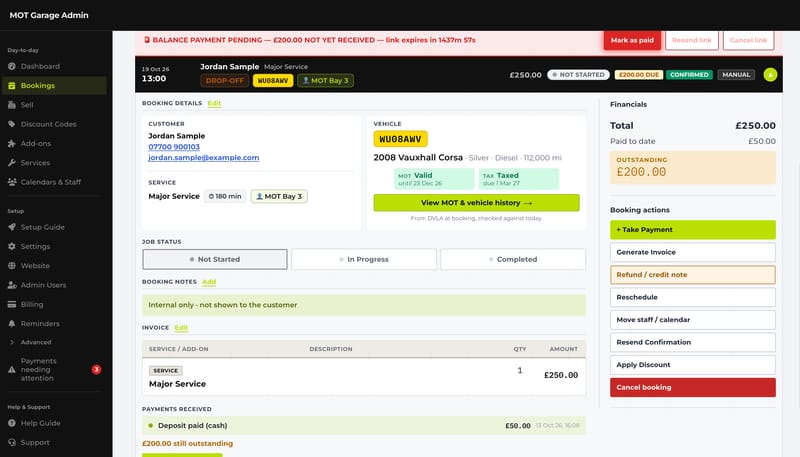Click the Sell bag icon

tap(12, 105)
